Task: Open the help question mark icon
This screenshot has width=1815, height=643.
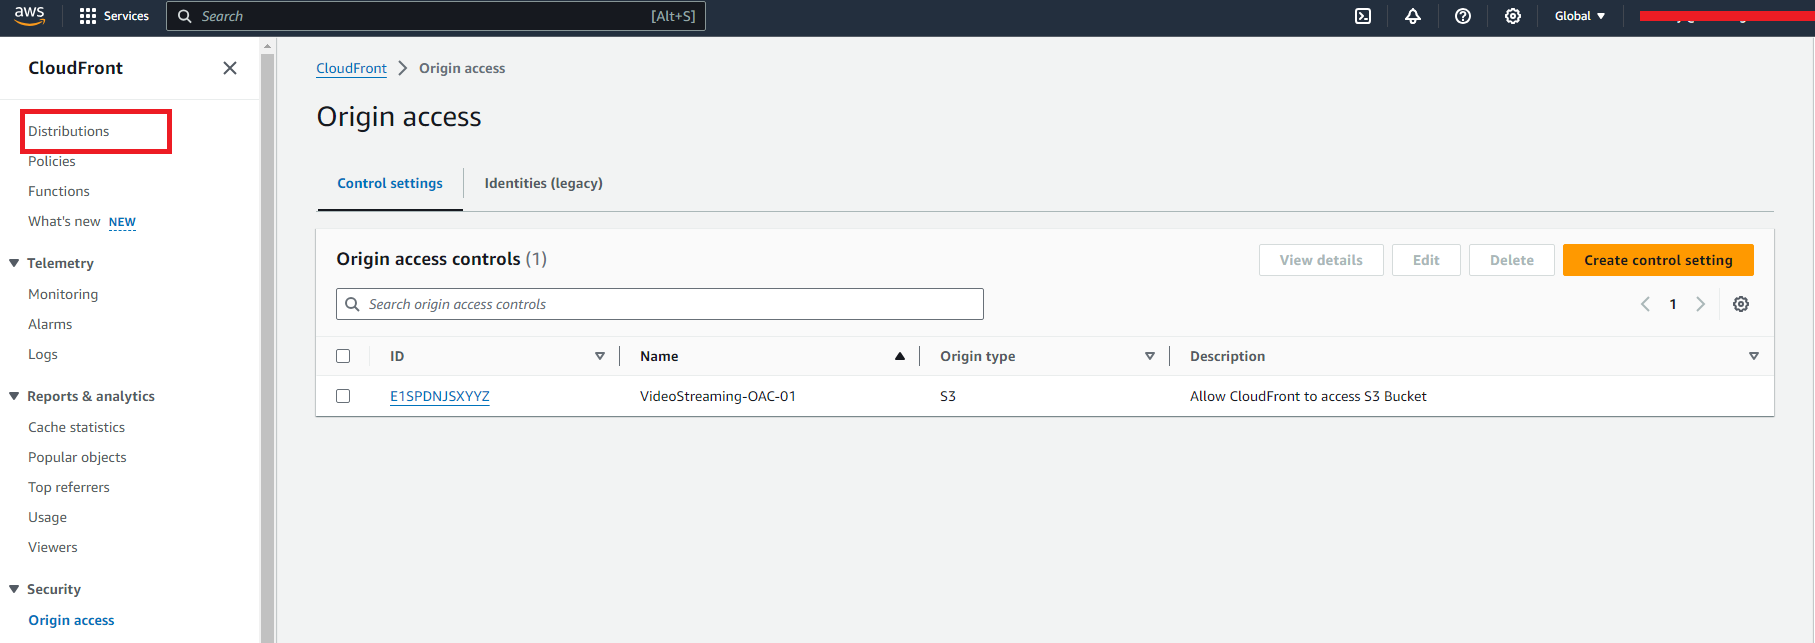Action: click(1463, 16)
